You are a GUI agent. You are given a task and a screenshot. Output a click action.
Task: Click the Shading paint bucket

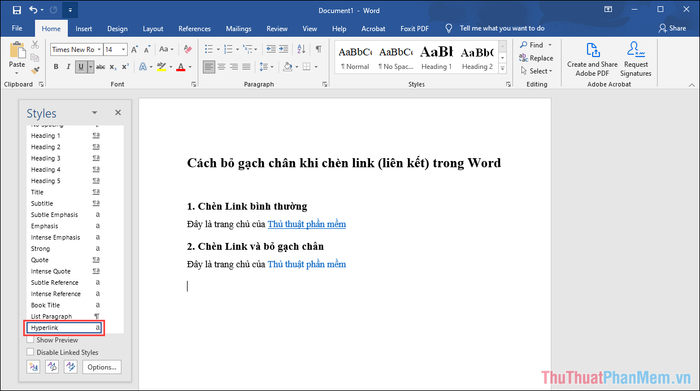pyautogui.click(x=288, y=67)
